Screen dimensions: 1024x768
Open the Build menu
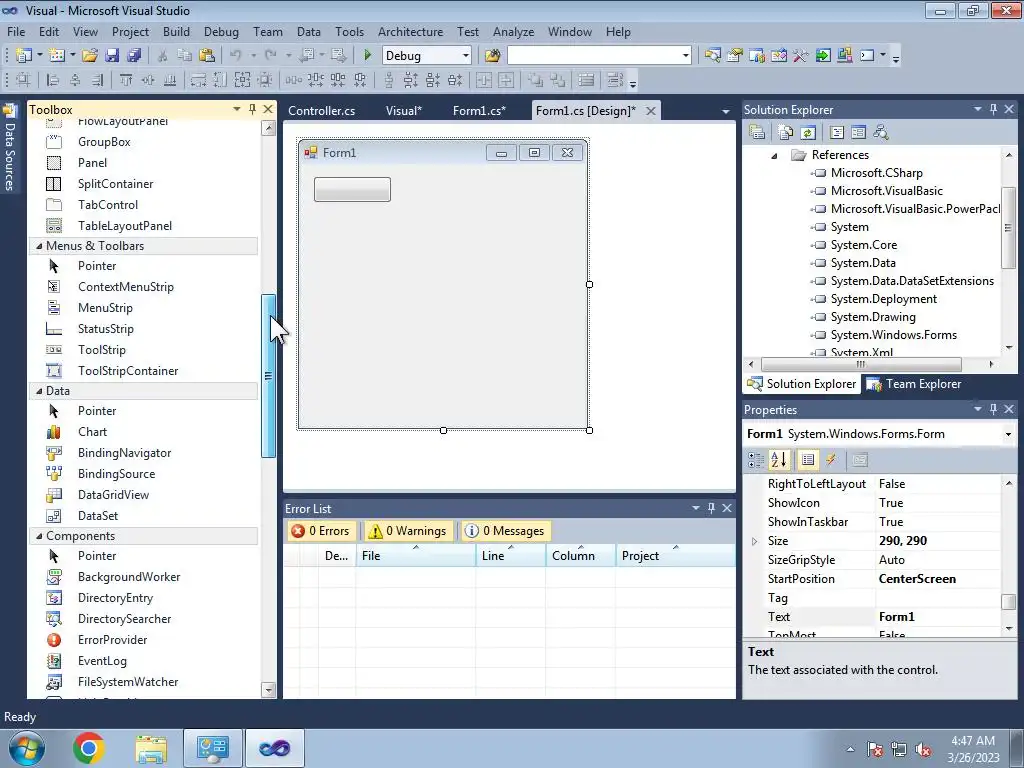(176, 31)
